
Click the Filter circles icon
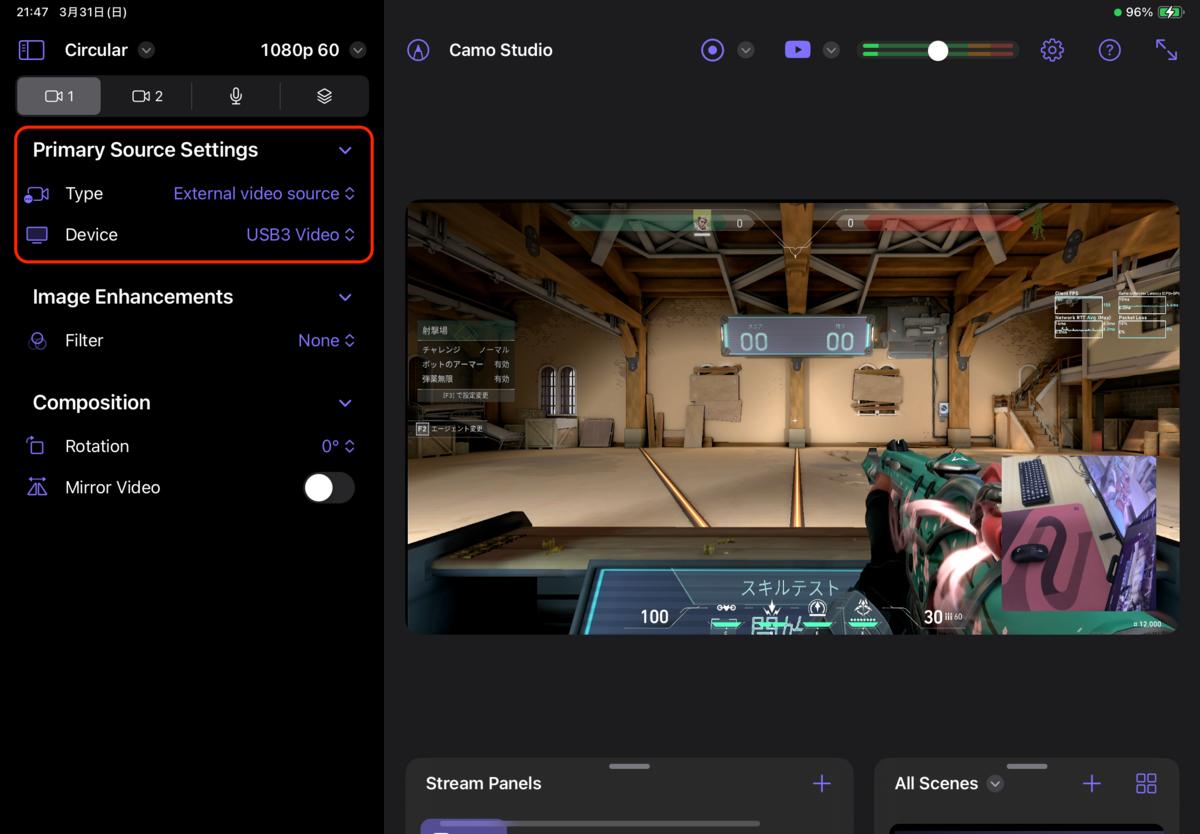pos(37,341)
